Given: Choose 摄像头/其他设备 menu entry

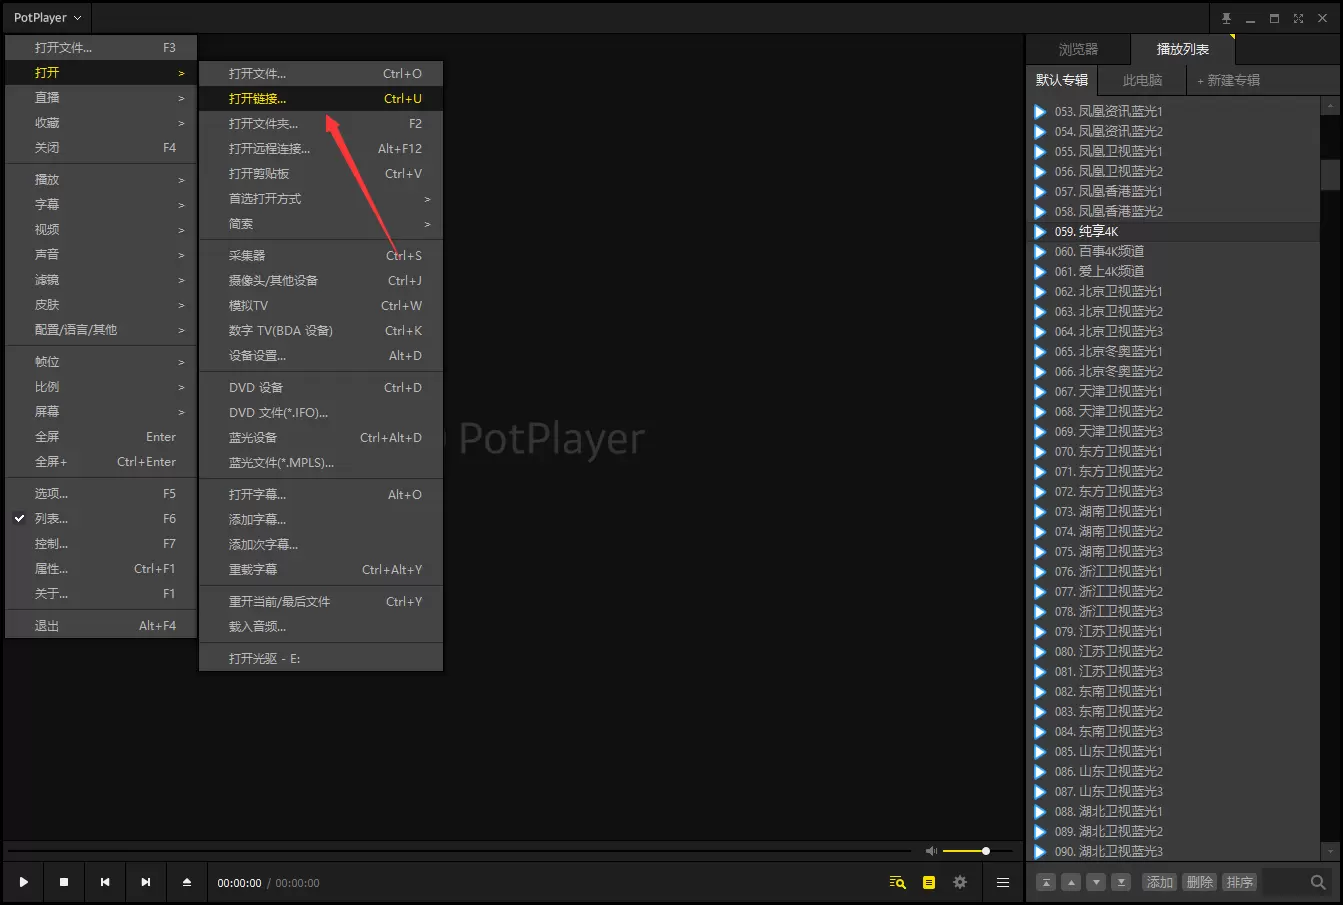Looking at the screenshot, I should pyautogui.click(x=321, y=281).
